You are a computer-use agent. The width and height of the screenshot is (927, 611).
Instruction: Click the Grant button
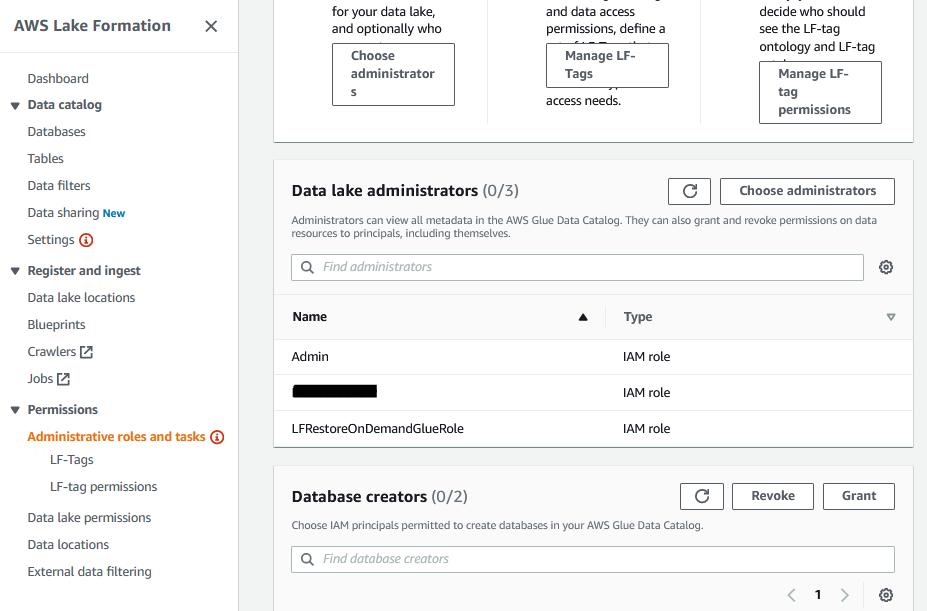[x=858, y=496]
